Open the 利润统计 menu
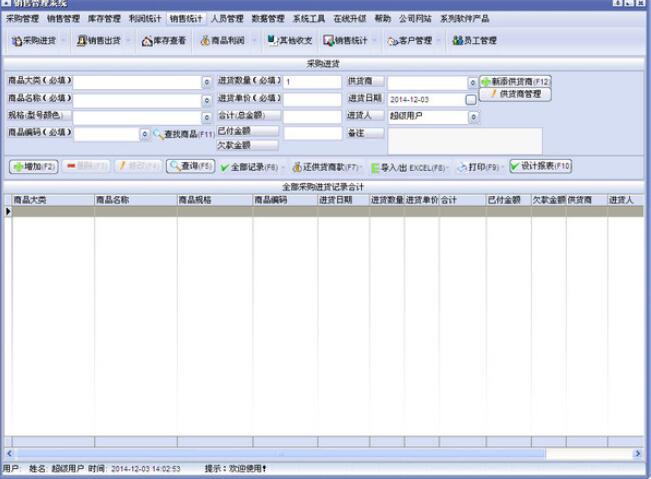Screen dimensions: 651x479 tap(145, 19)
